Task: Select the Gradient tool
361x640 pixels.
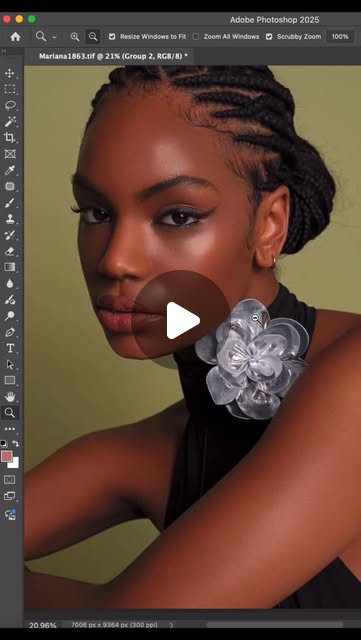Action: [x=10, y=267]
